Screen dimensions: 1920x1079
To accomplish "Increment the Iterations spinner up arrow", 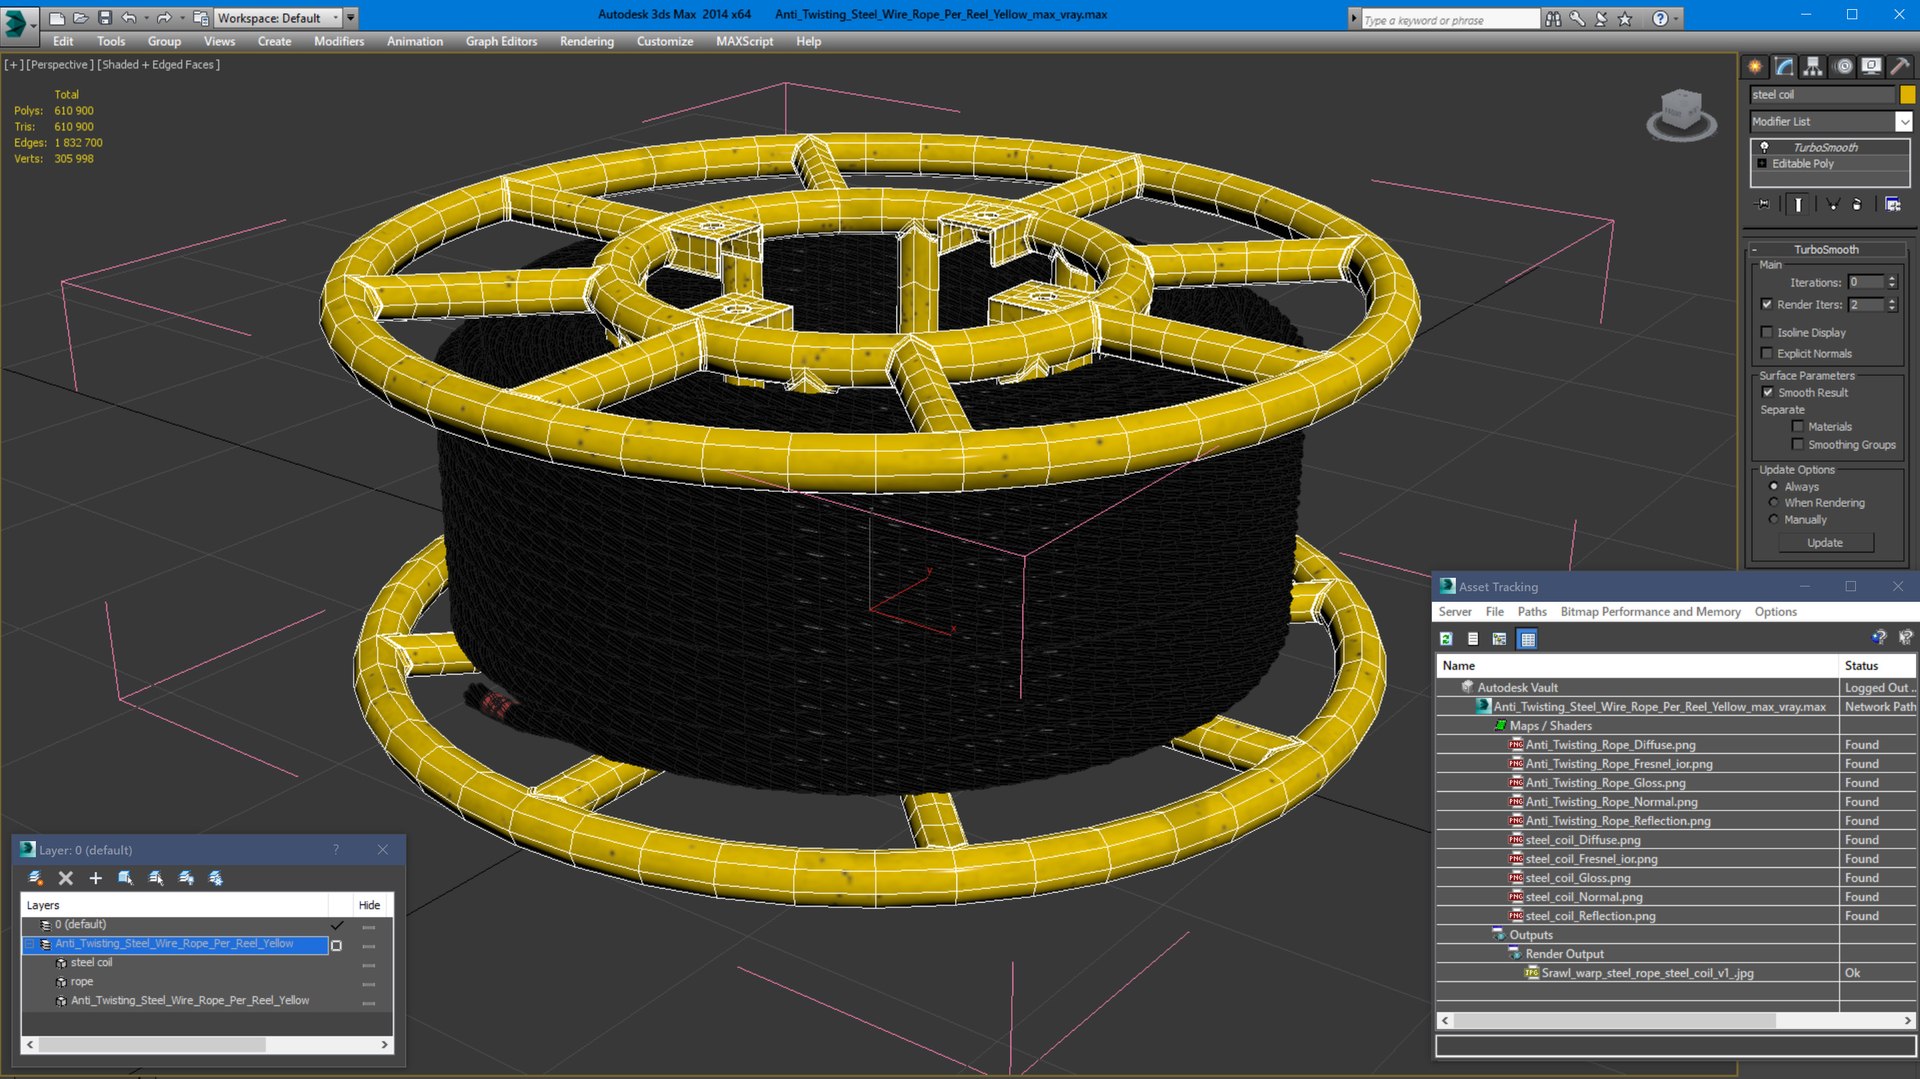I will tap(1892, 278).
